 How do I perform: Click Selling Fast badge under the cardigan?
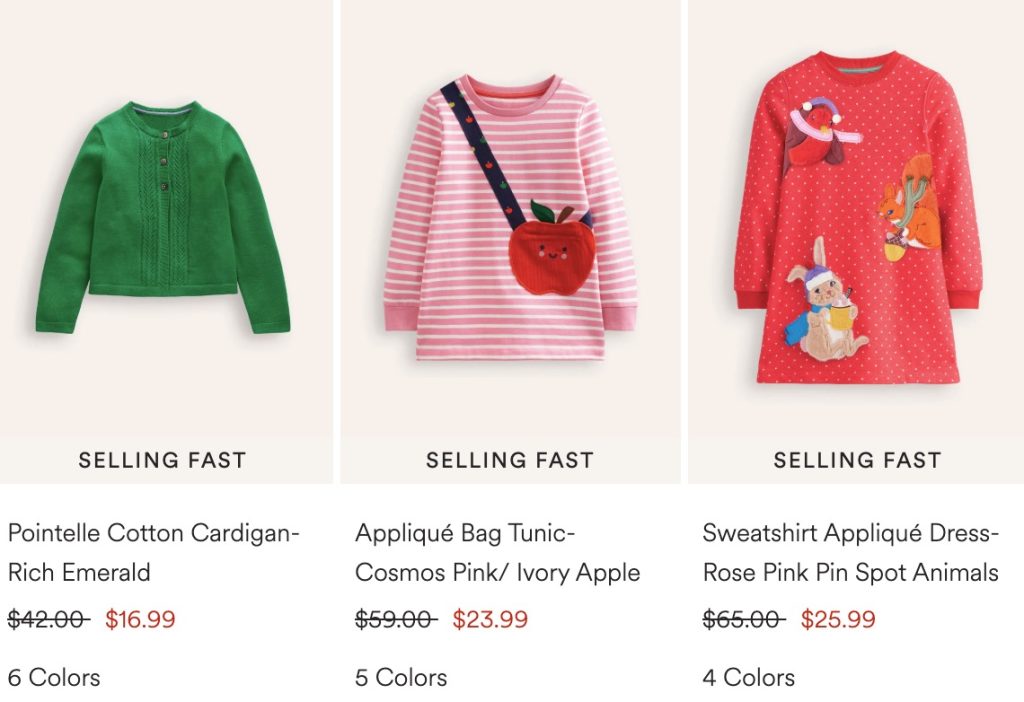(x=162, y=461)
